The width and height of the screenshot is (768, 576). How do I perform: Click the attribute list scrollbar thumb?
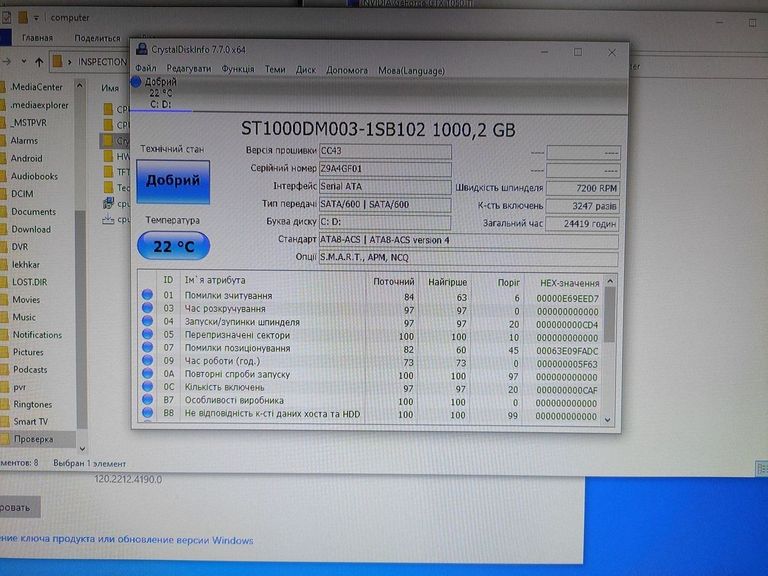point(610,315)
